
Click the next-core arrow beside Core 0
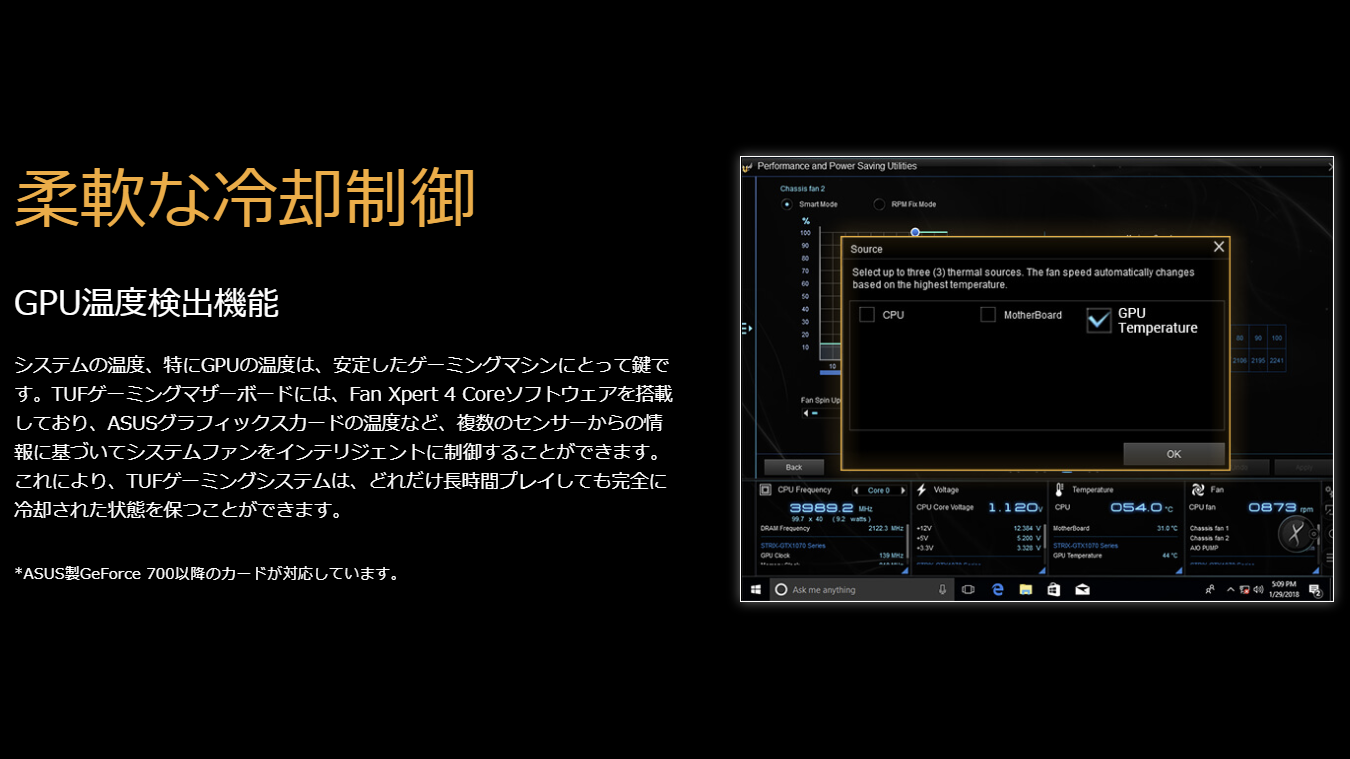coord(902,489)
